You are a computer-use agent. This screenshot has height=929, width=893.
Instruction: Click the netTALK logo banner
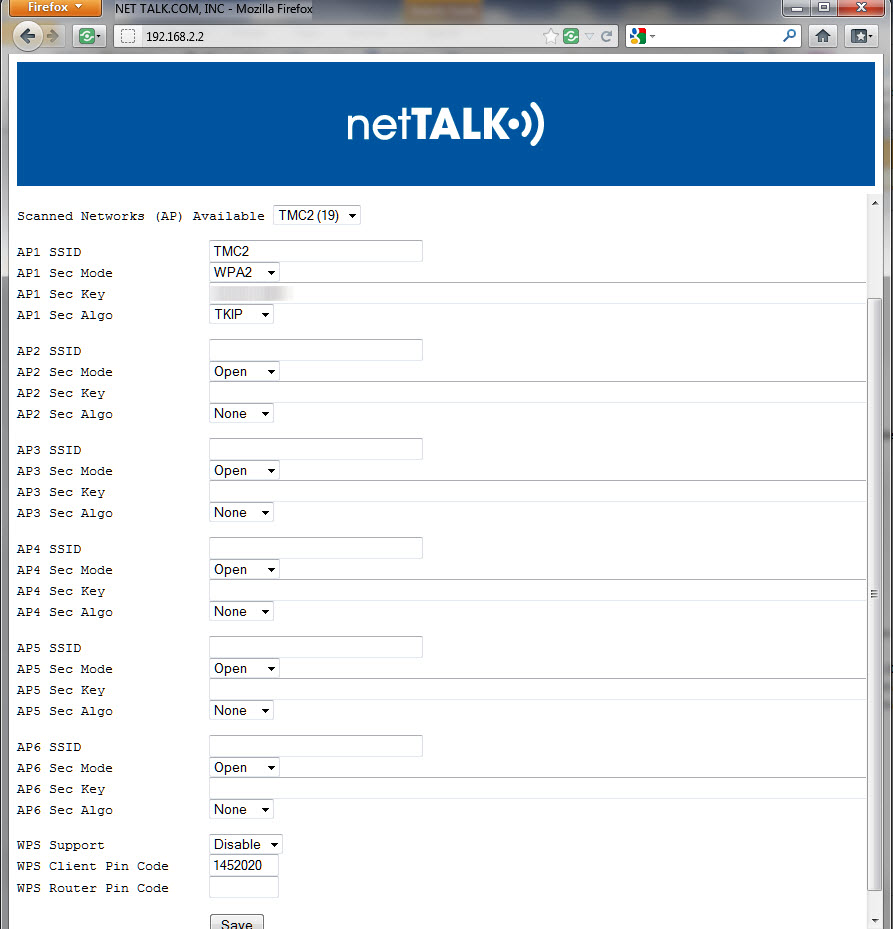[x=446, y=124]
